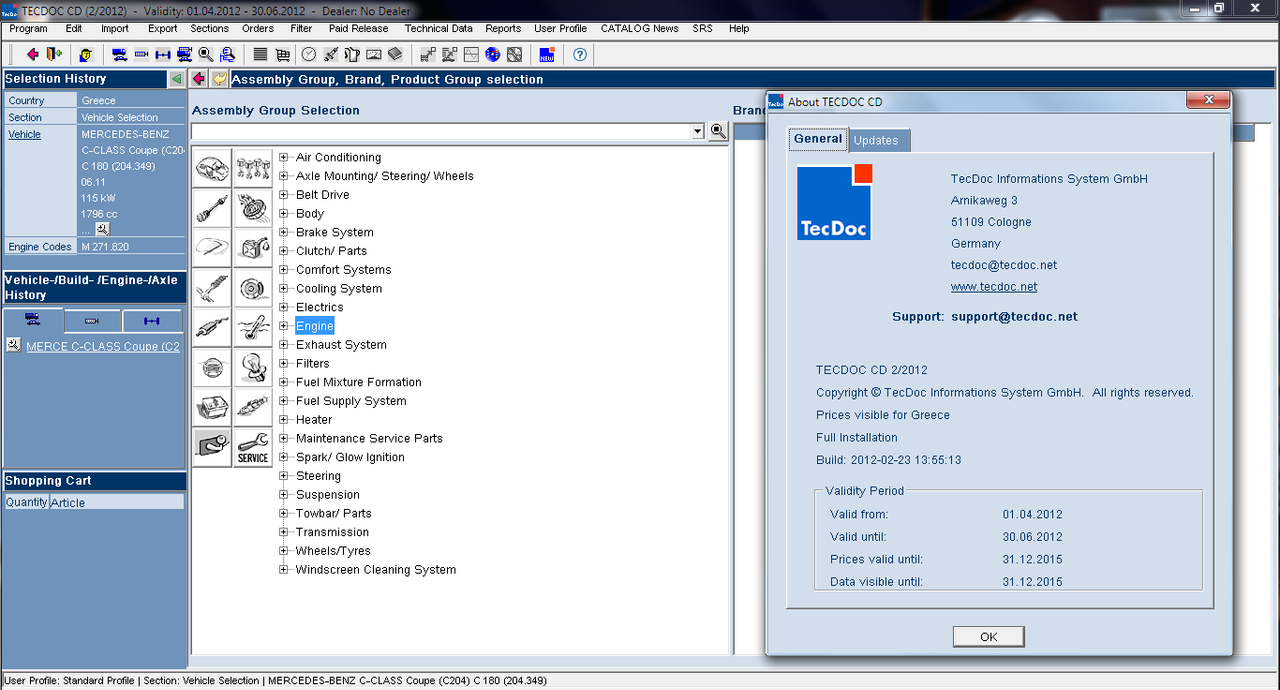Image resolution: width=1280 pixels, height=690 pixels.
Task: Select the axle history tab
Action: pos(152,320)
